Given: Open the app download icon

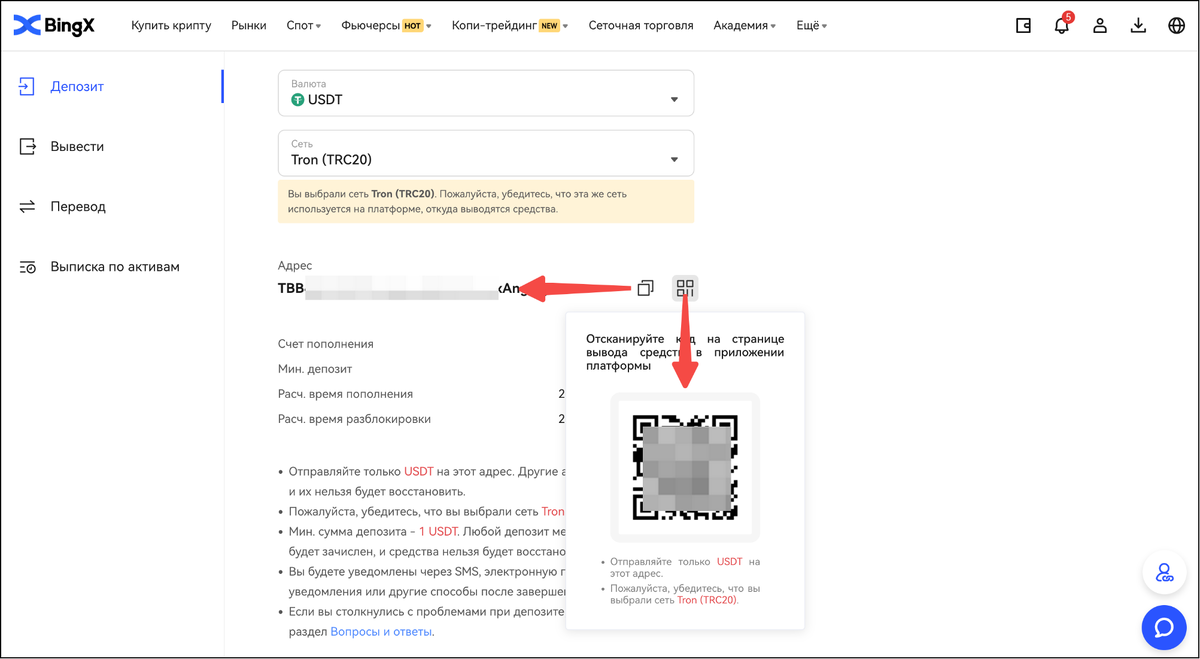Looking at the screenshot, I should [x=1138, y=26].
